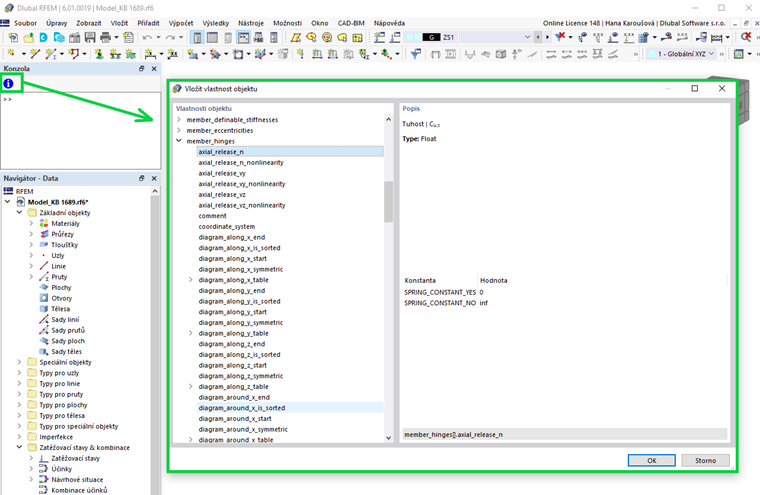Viewport: 760px width, 495px height.
Task: Click the save diskette icon
Action: pos(90,37)
